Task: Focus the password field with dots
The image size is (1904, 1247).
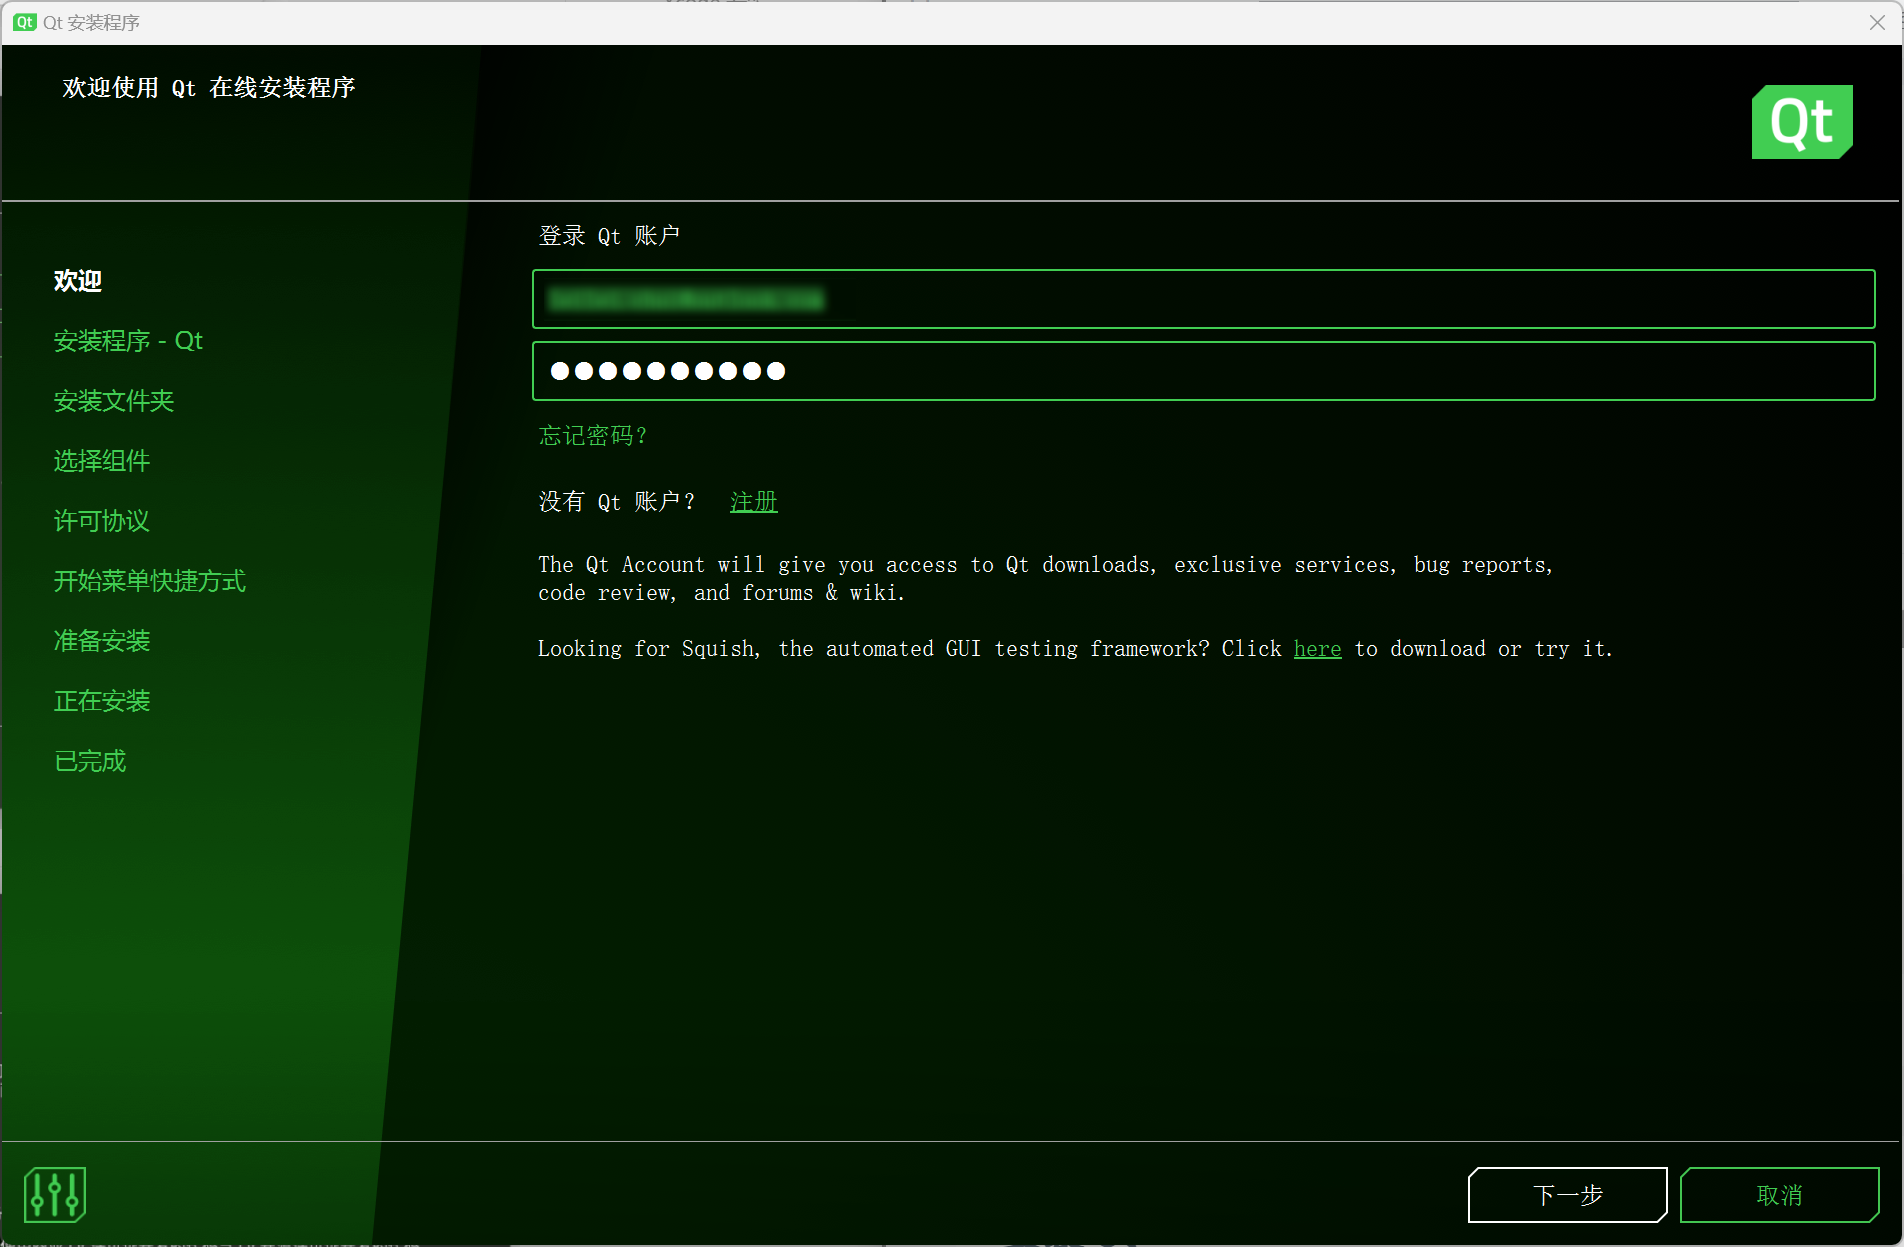Action: pyautogui.click(x=1203, y=371)
